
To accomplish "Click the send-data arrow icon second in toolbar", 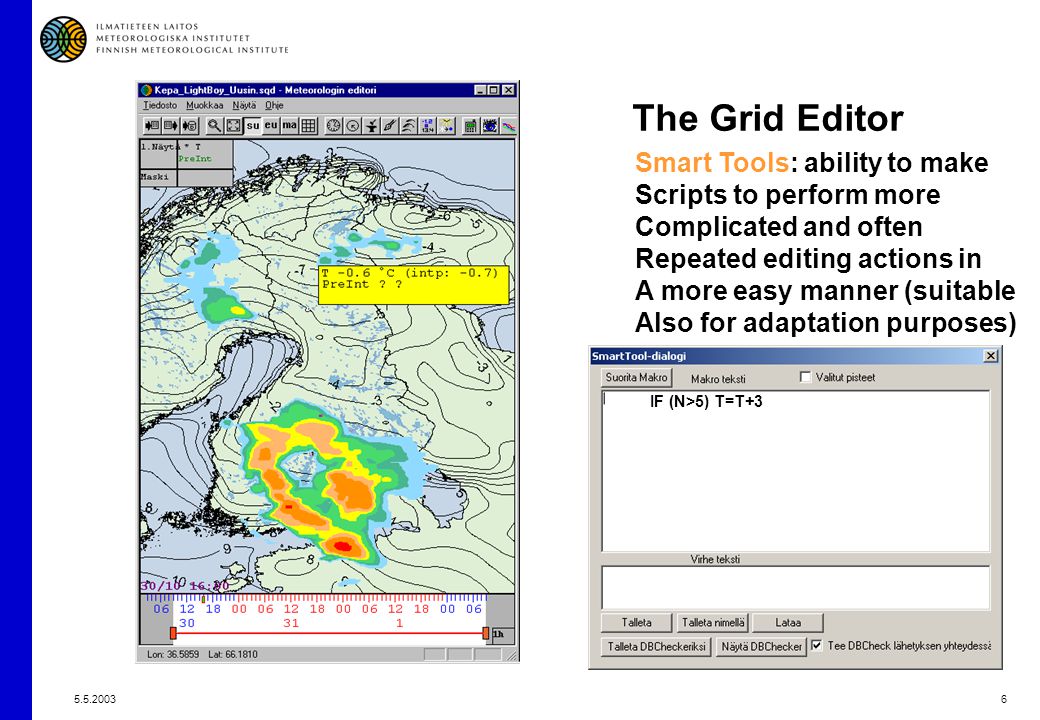I will pyautogui.click(x=170, y=125).
